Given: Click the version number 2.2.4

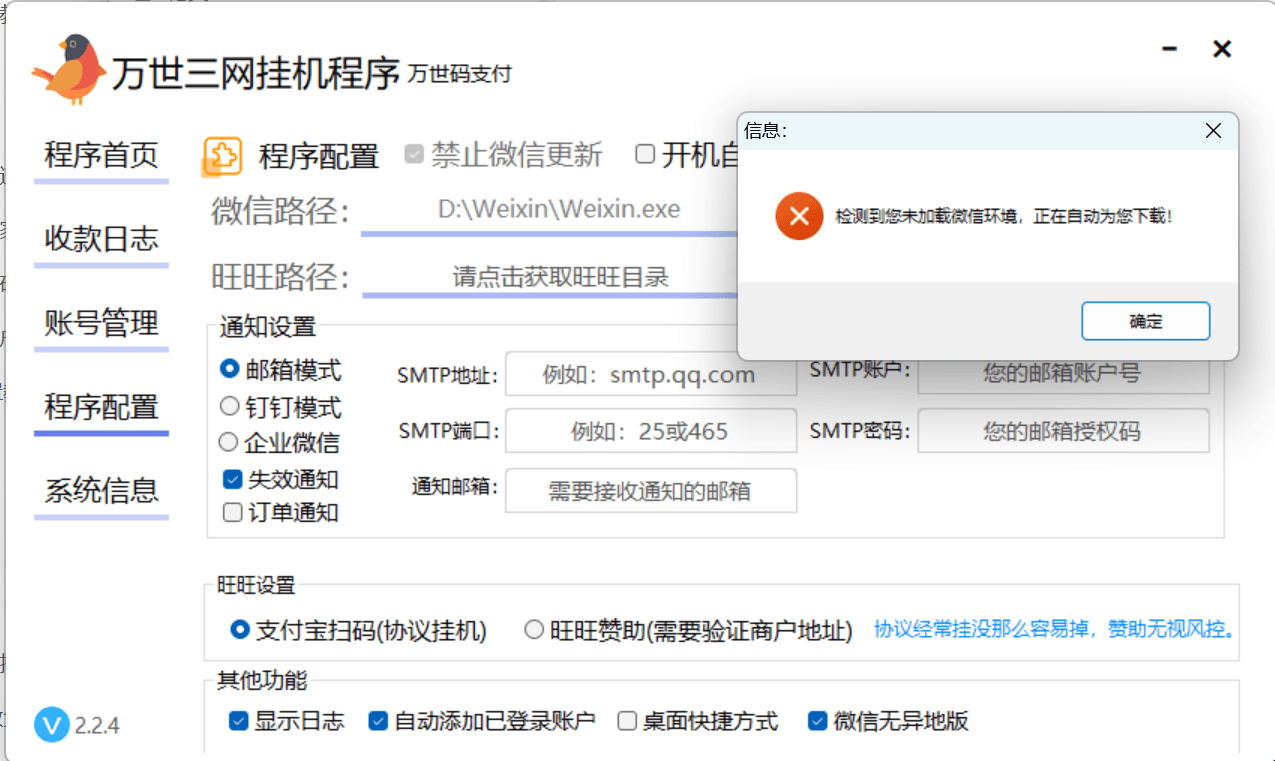Looking at the screenshot, I should coord(97,725).
